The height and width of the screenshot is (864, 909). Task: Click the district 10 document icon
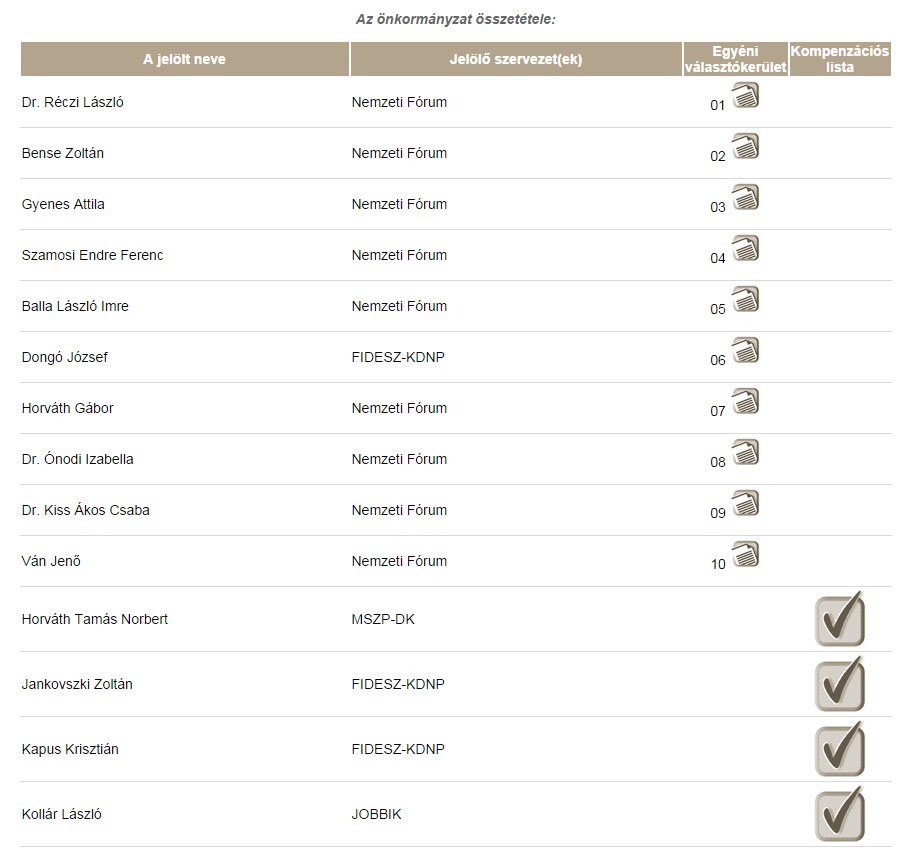(746, 555)
